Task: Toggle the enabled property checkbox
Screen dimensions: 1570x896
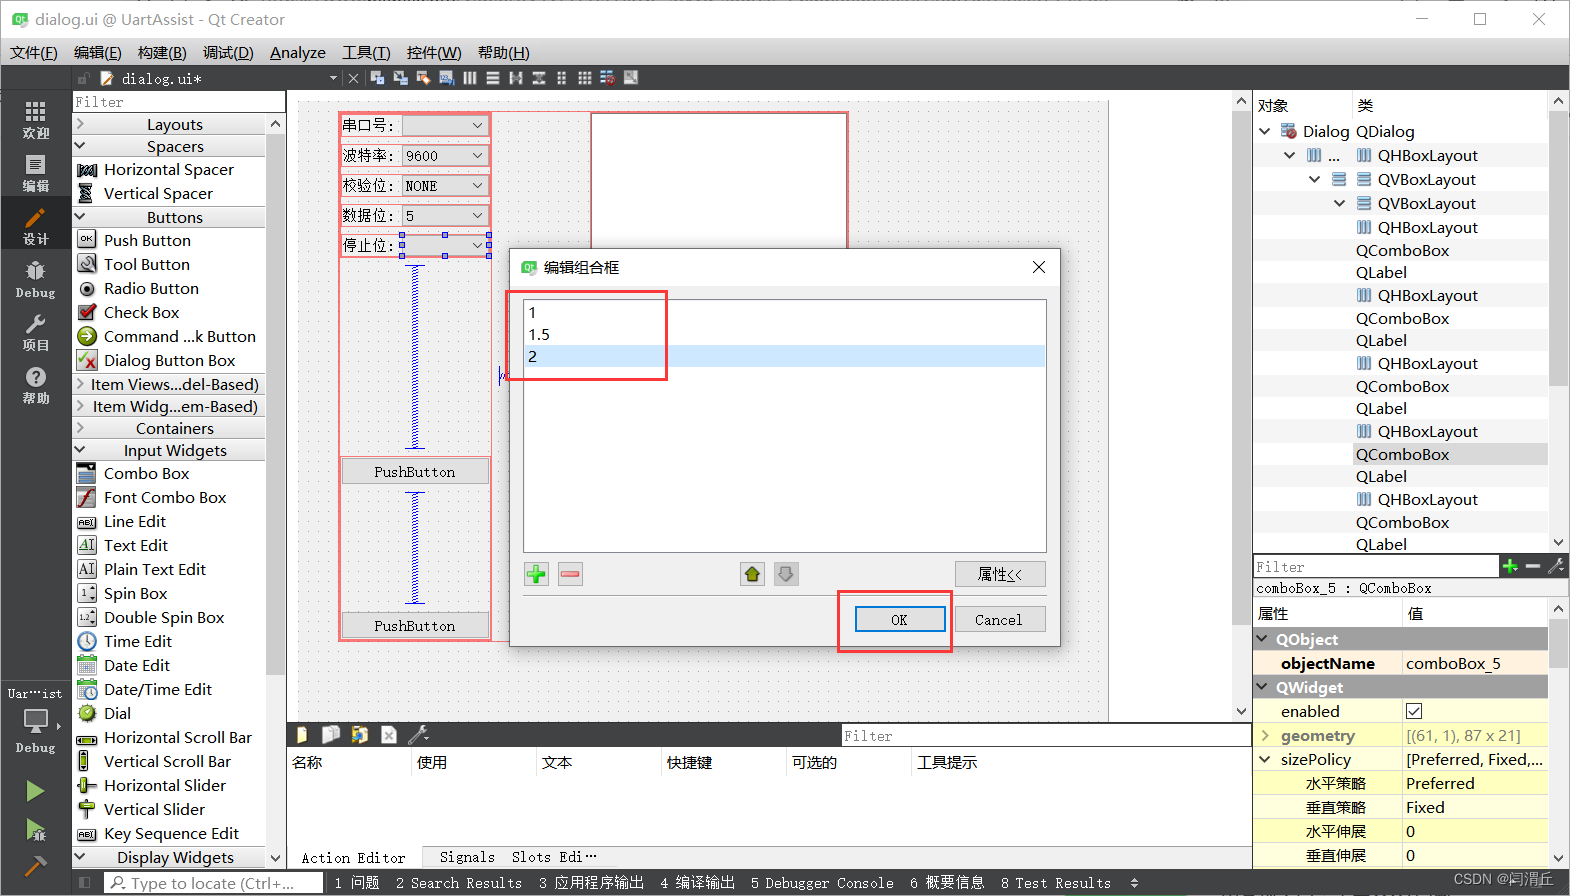Action: coord(1414,711)
